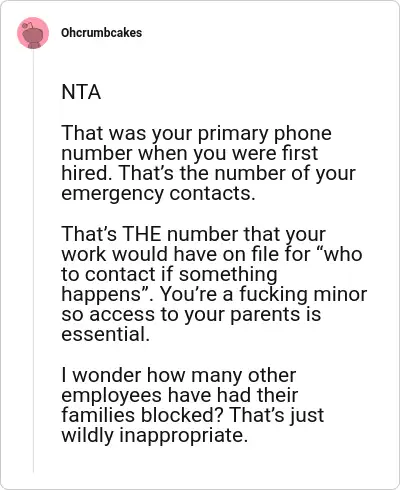This screenshot has width=400, height=490.
Task: Click the word "essential"
Action: pos(103,334)
